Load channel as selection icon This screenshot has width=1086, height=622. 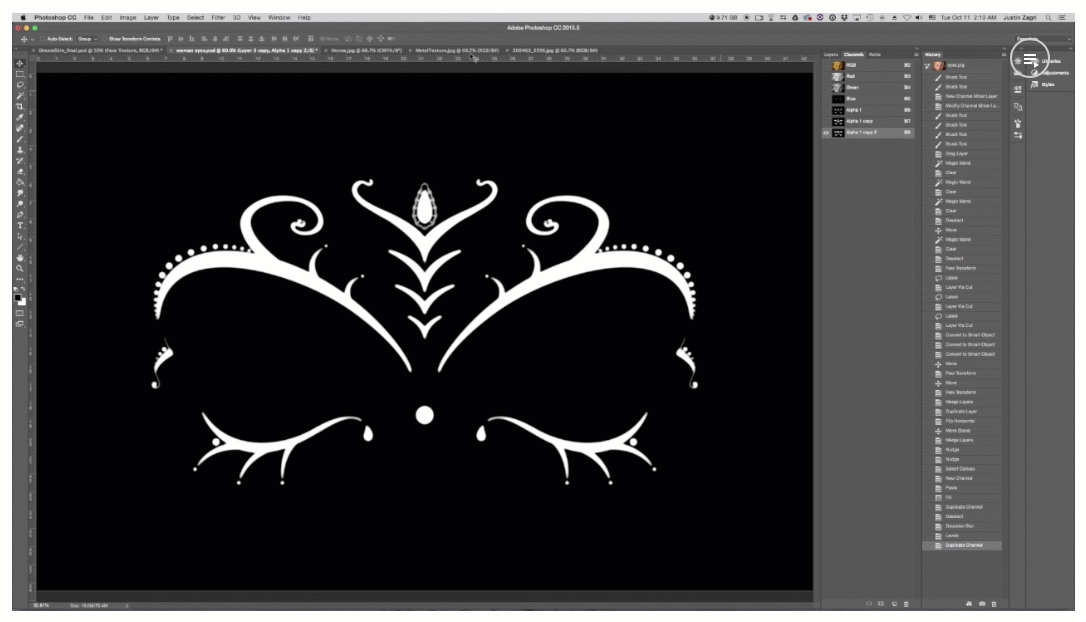(869, 604)
